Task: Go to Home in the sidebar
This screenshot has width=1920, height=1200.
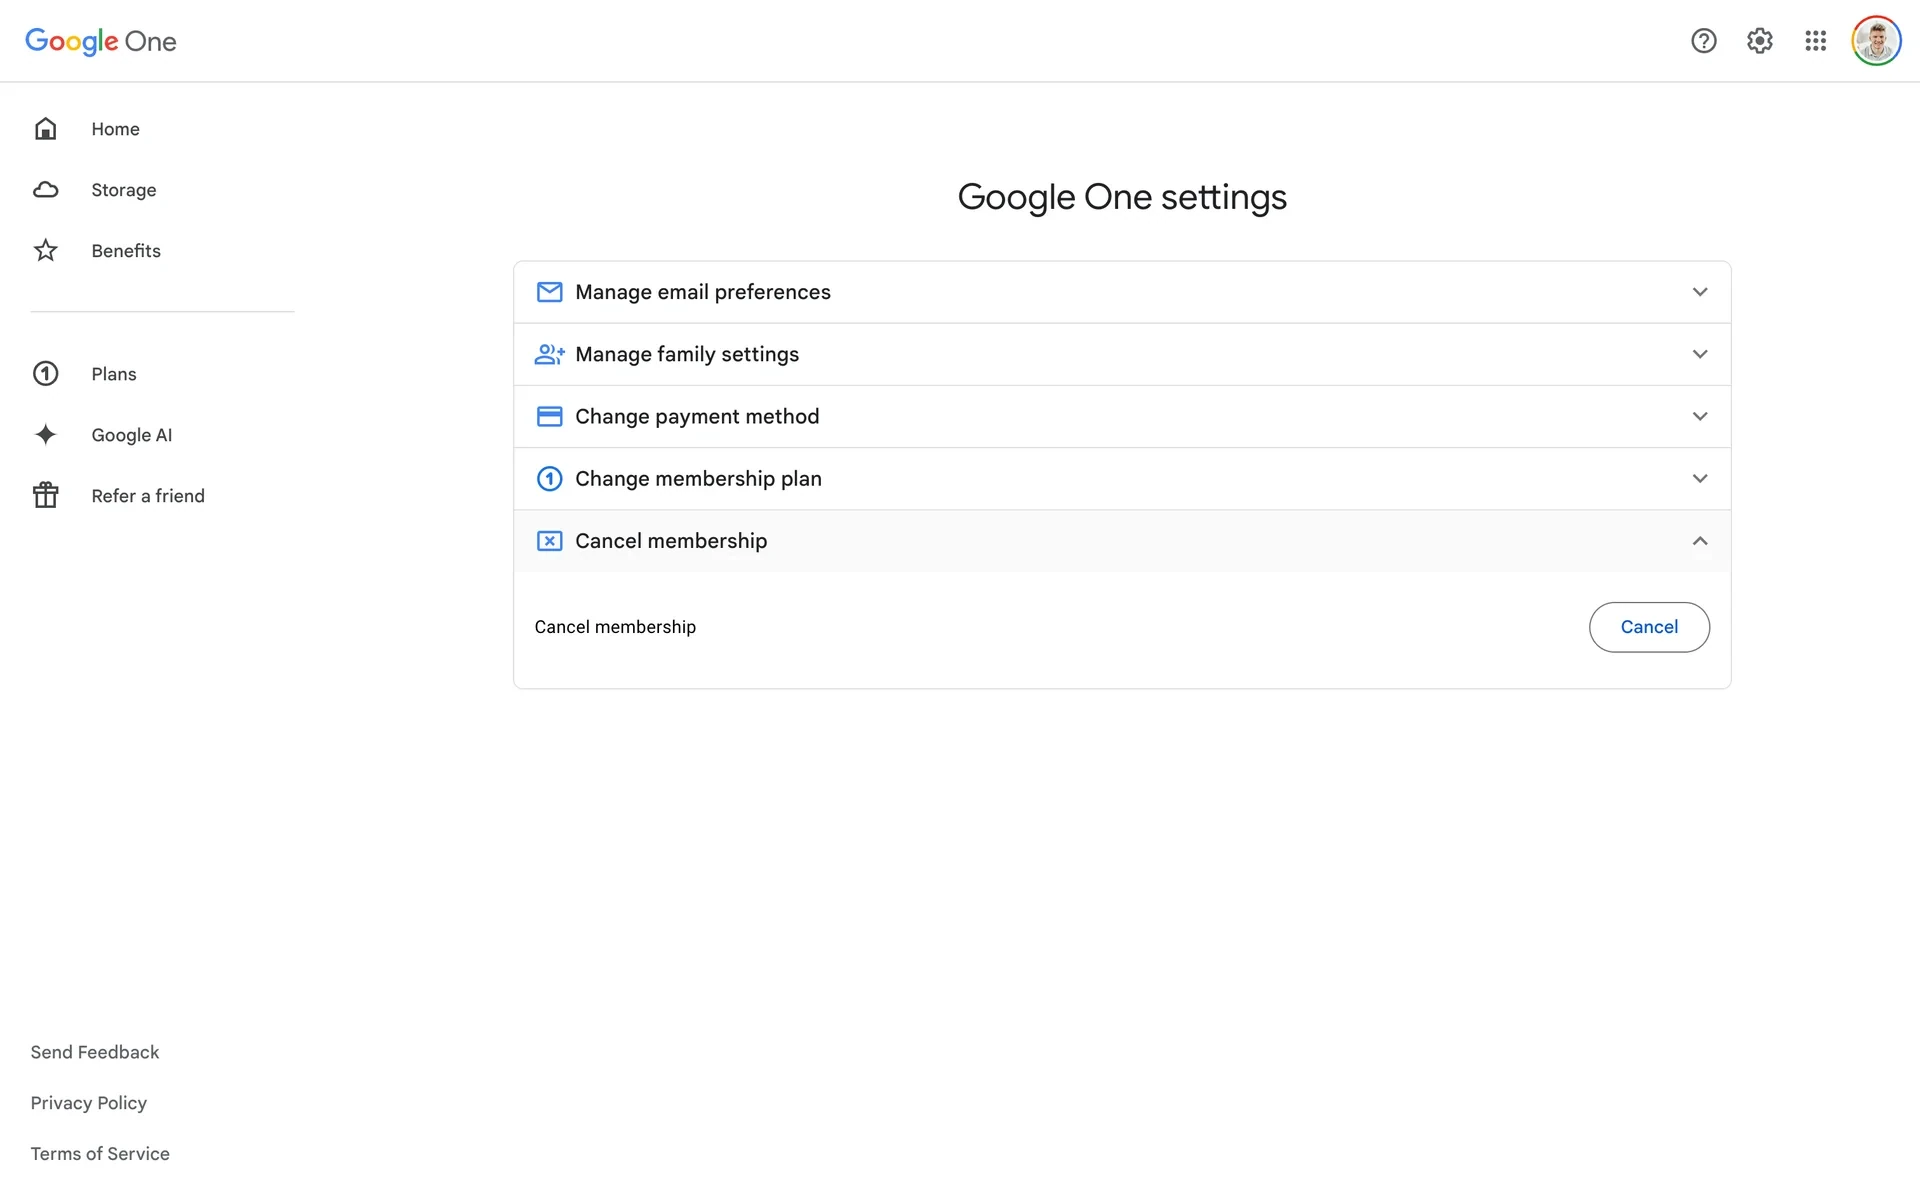Action: click(x=115, y=129)
